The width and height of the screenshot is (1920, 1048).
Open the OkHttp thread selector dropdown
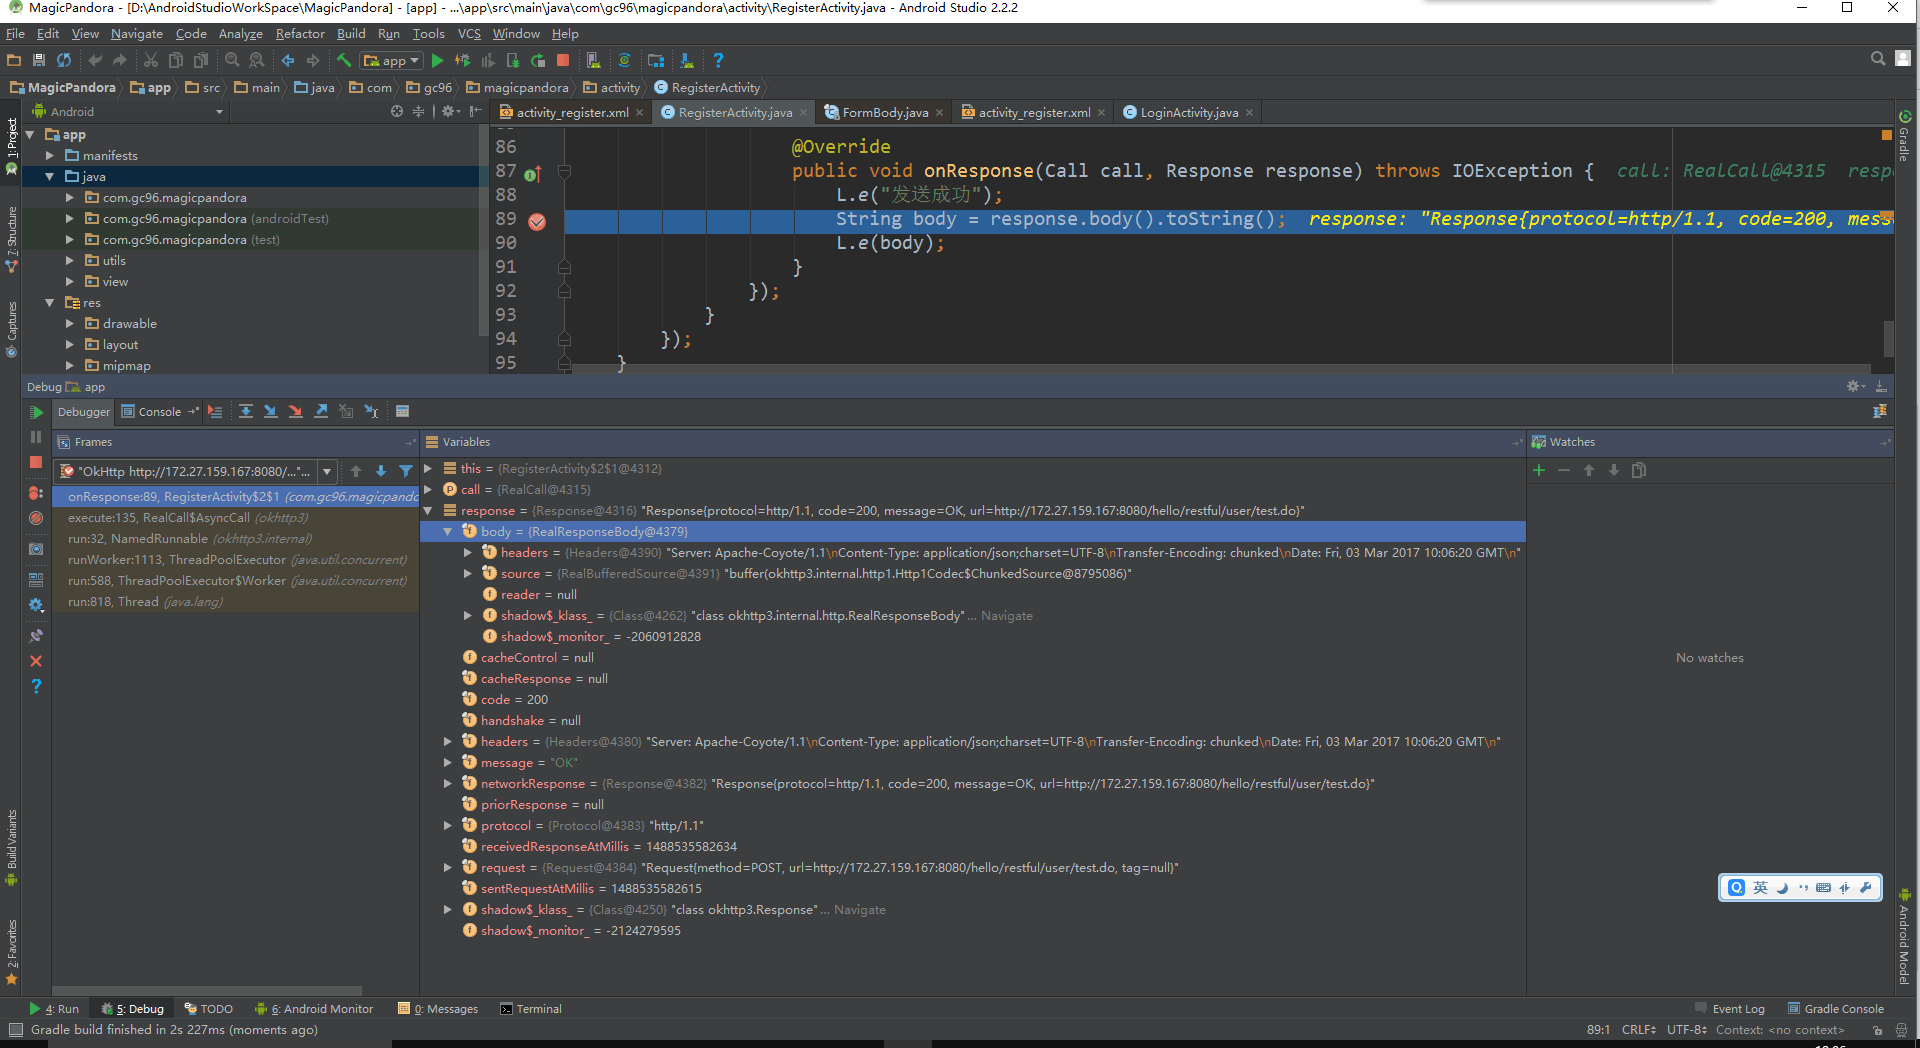pos(327,471)
